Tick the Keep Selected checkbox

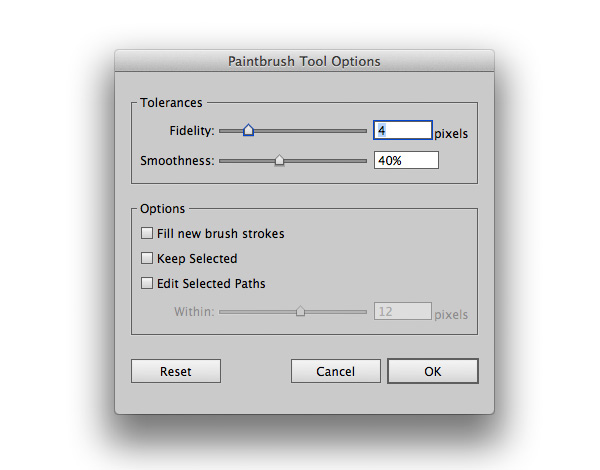147,258
